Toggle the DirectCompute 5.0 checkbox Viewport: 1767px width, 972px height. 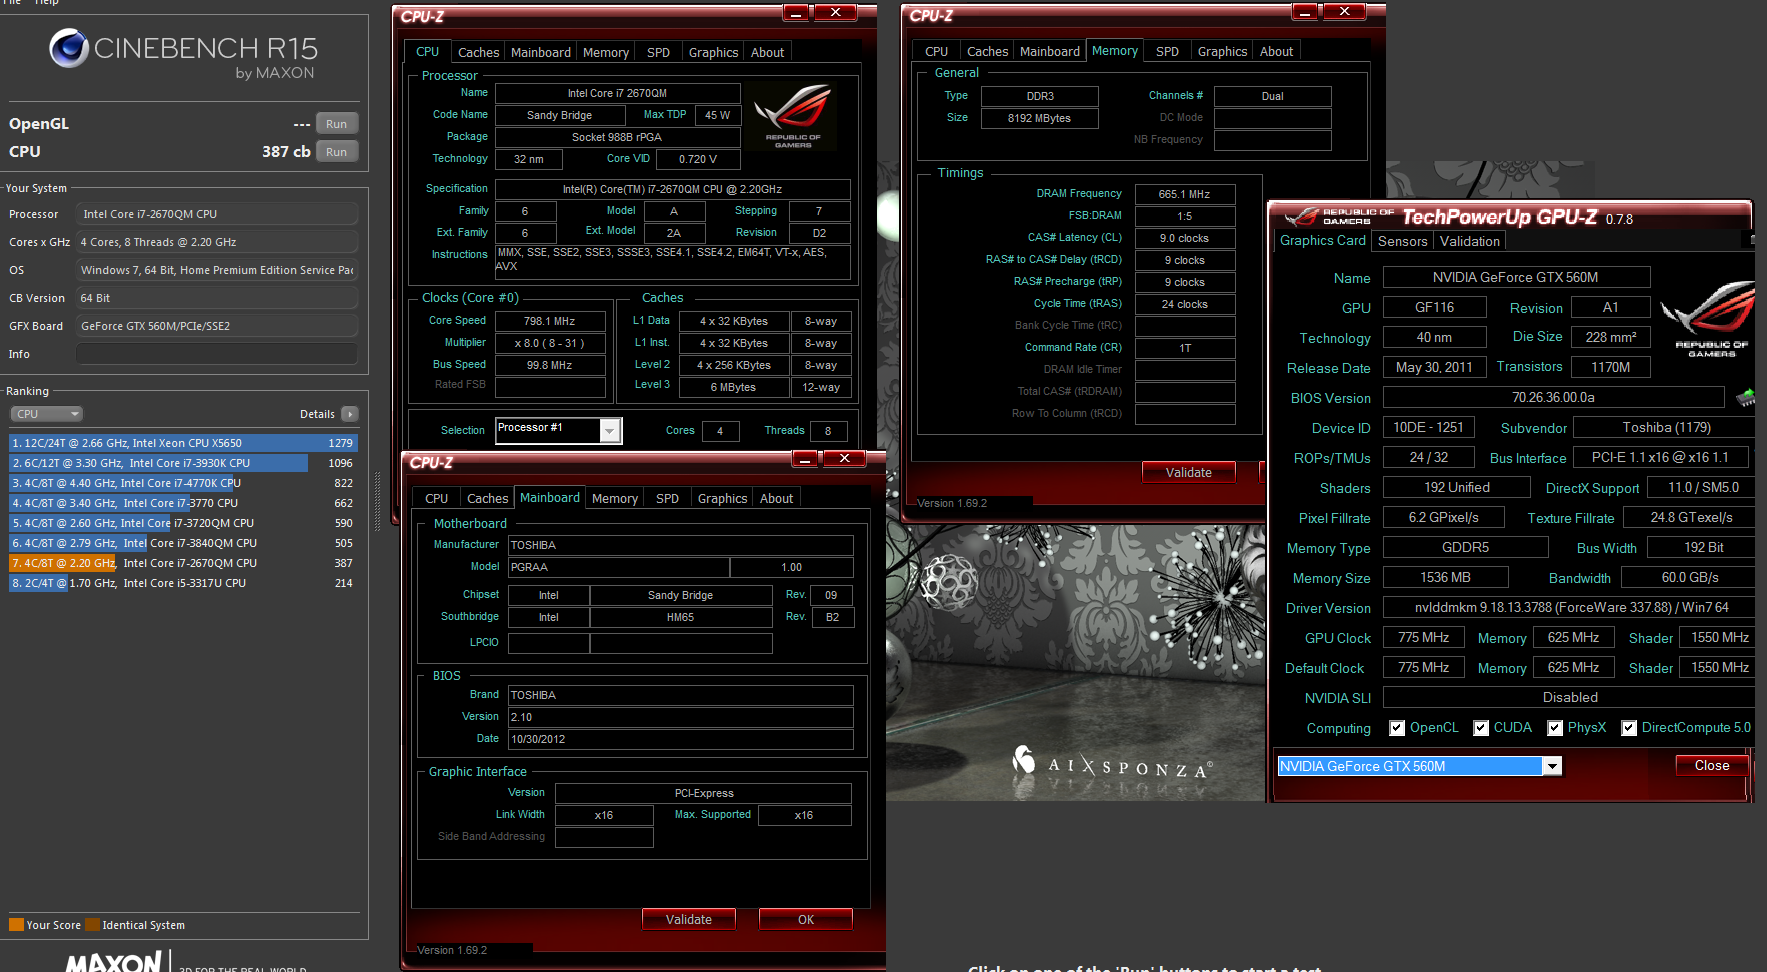pos(1629,728)
